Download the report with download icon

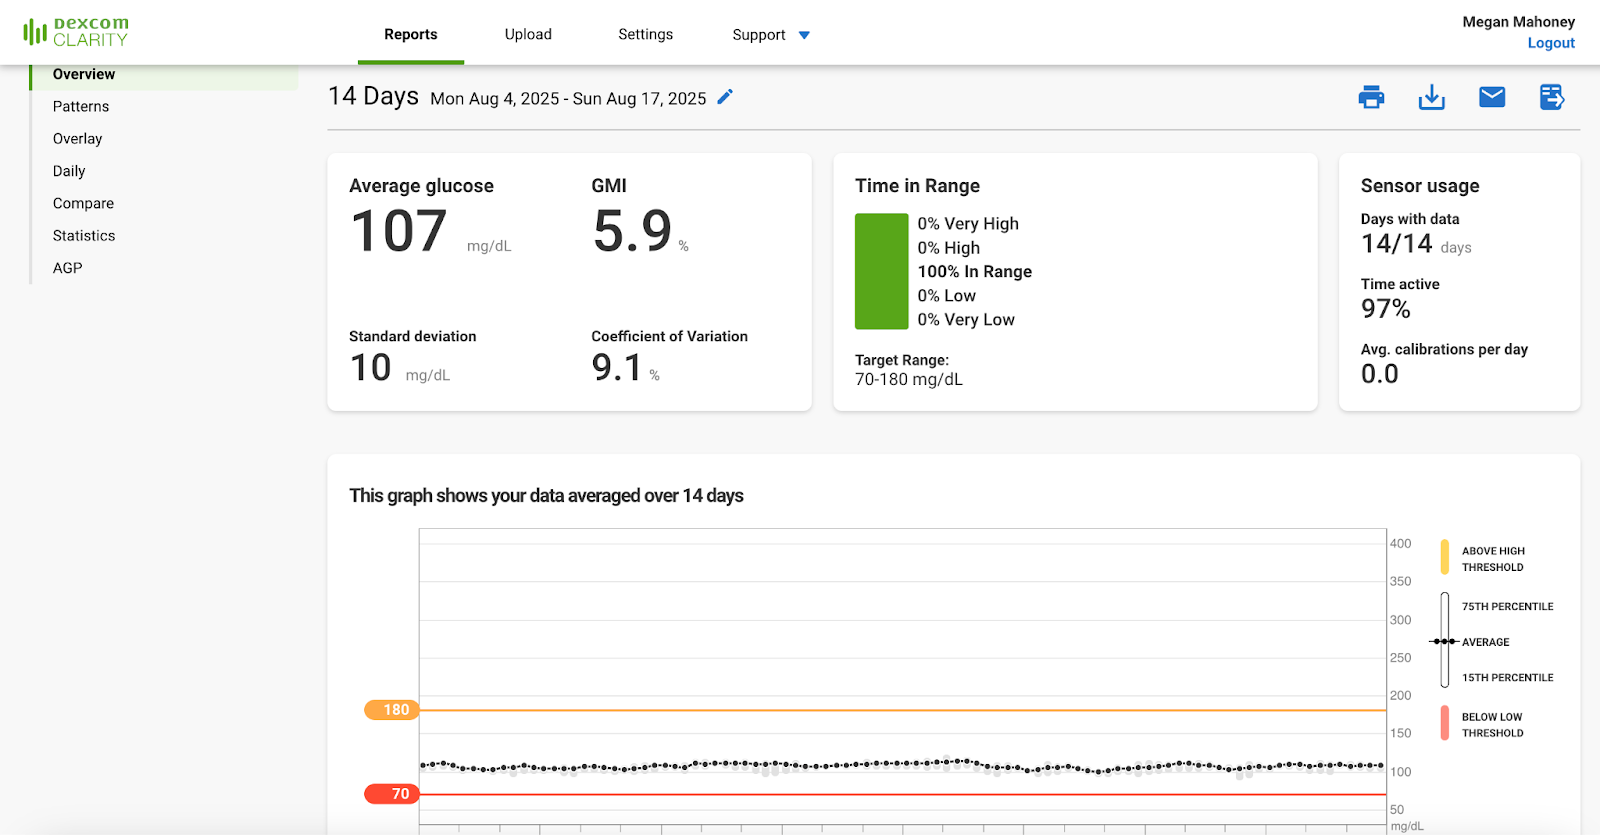point(1431,97)
